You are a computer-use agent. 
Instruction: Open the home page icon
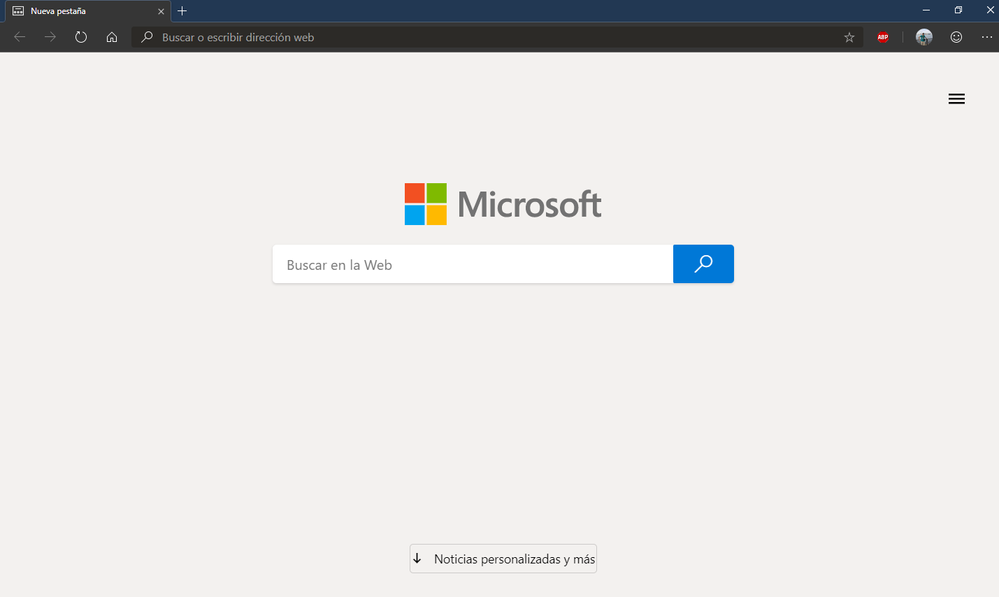point(111,37)
